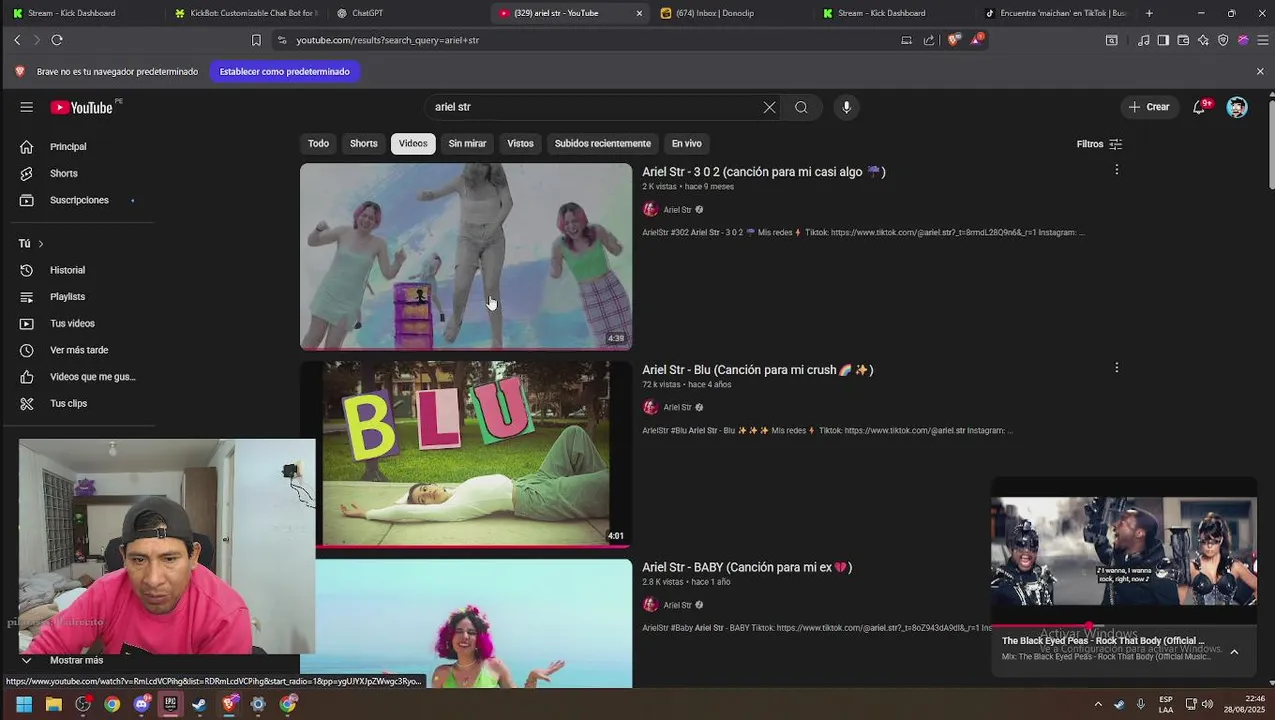
Task: Open the Brave VPN shield icon
Action: click(x=1223, y=40)
